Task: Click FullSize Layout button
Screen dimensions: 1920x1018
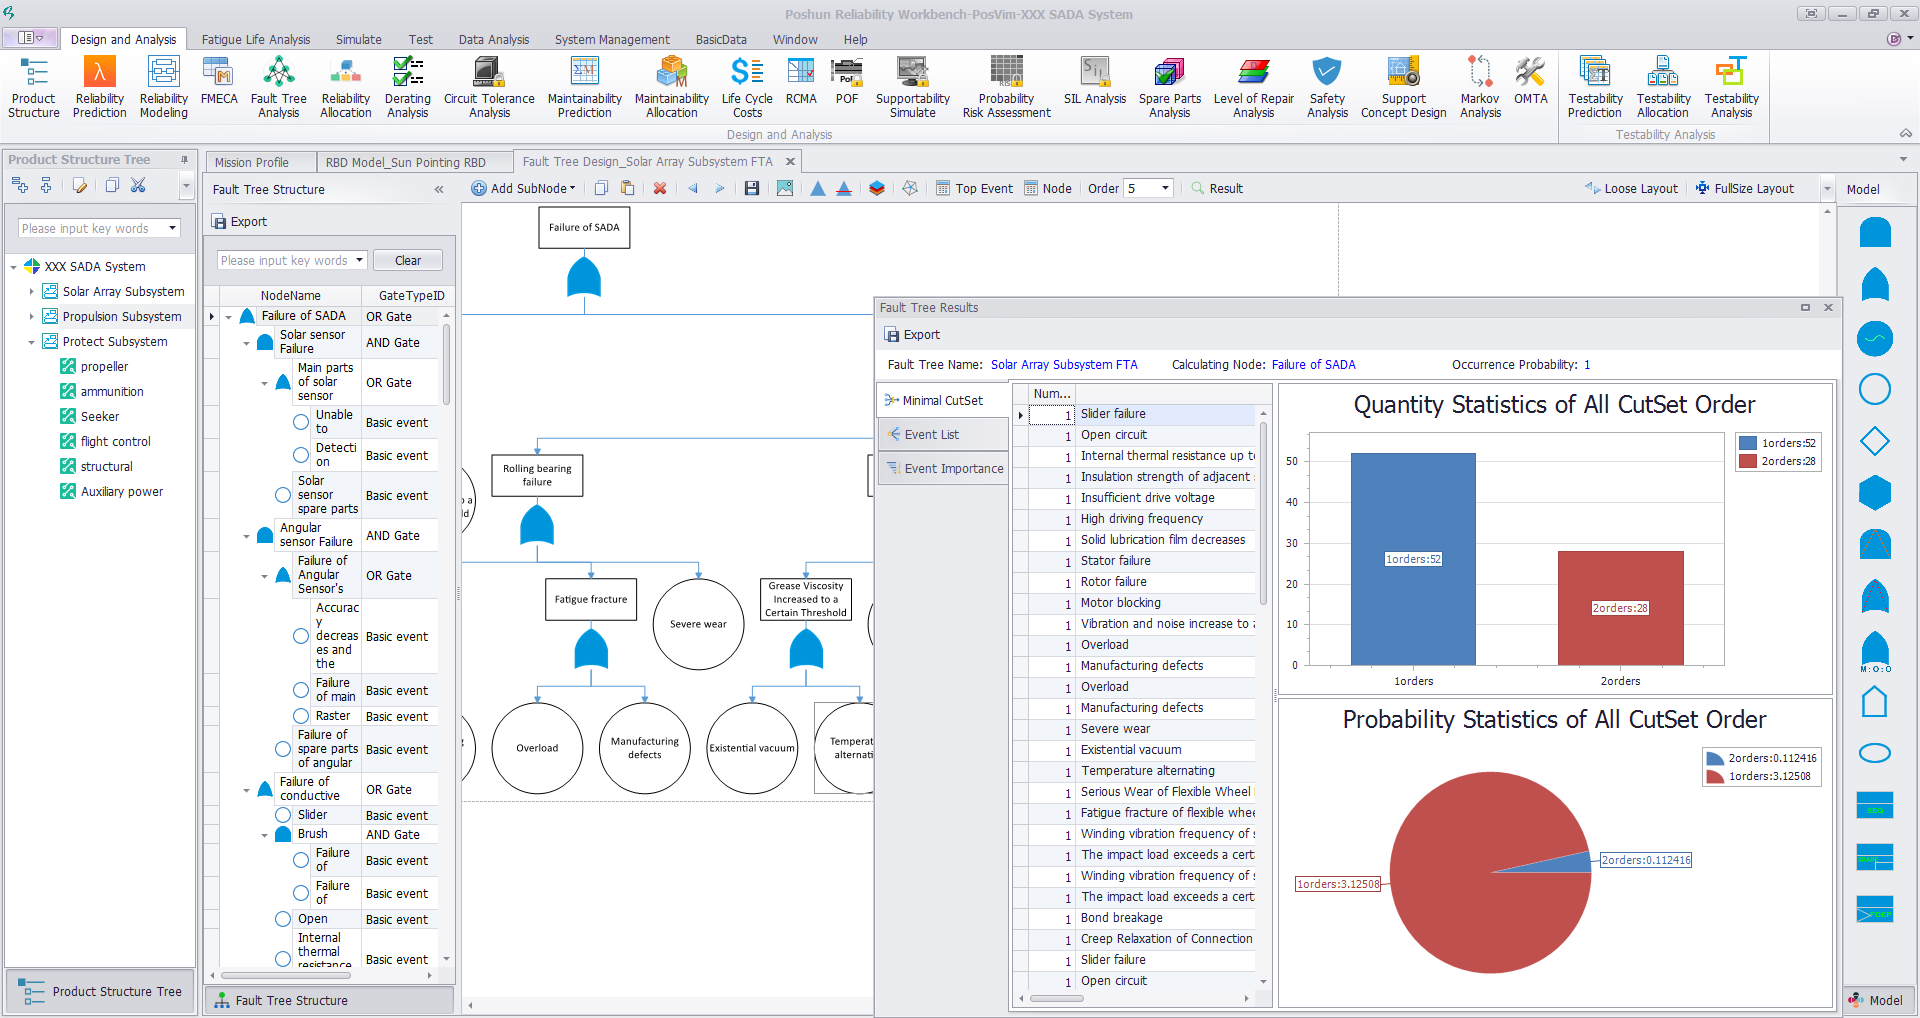Action: [1745, 188]
